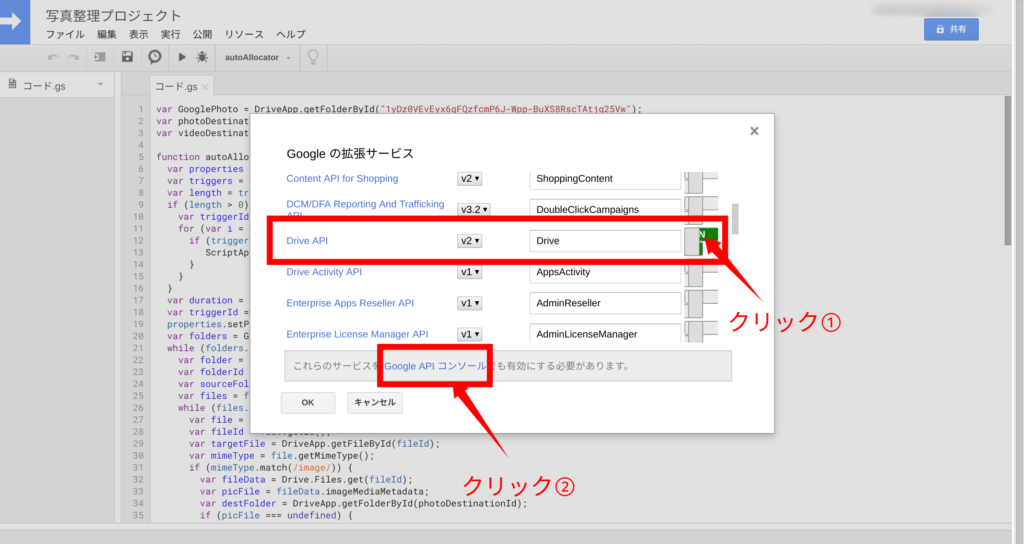Click the AdminLicenseManager identifier field
The width and height of the screenshot is (1024, 544).
pyautogui.click(x=605, y=333)
